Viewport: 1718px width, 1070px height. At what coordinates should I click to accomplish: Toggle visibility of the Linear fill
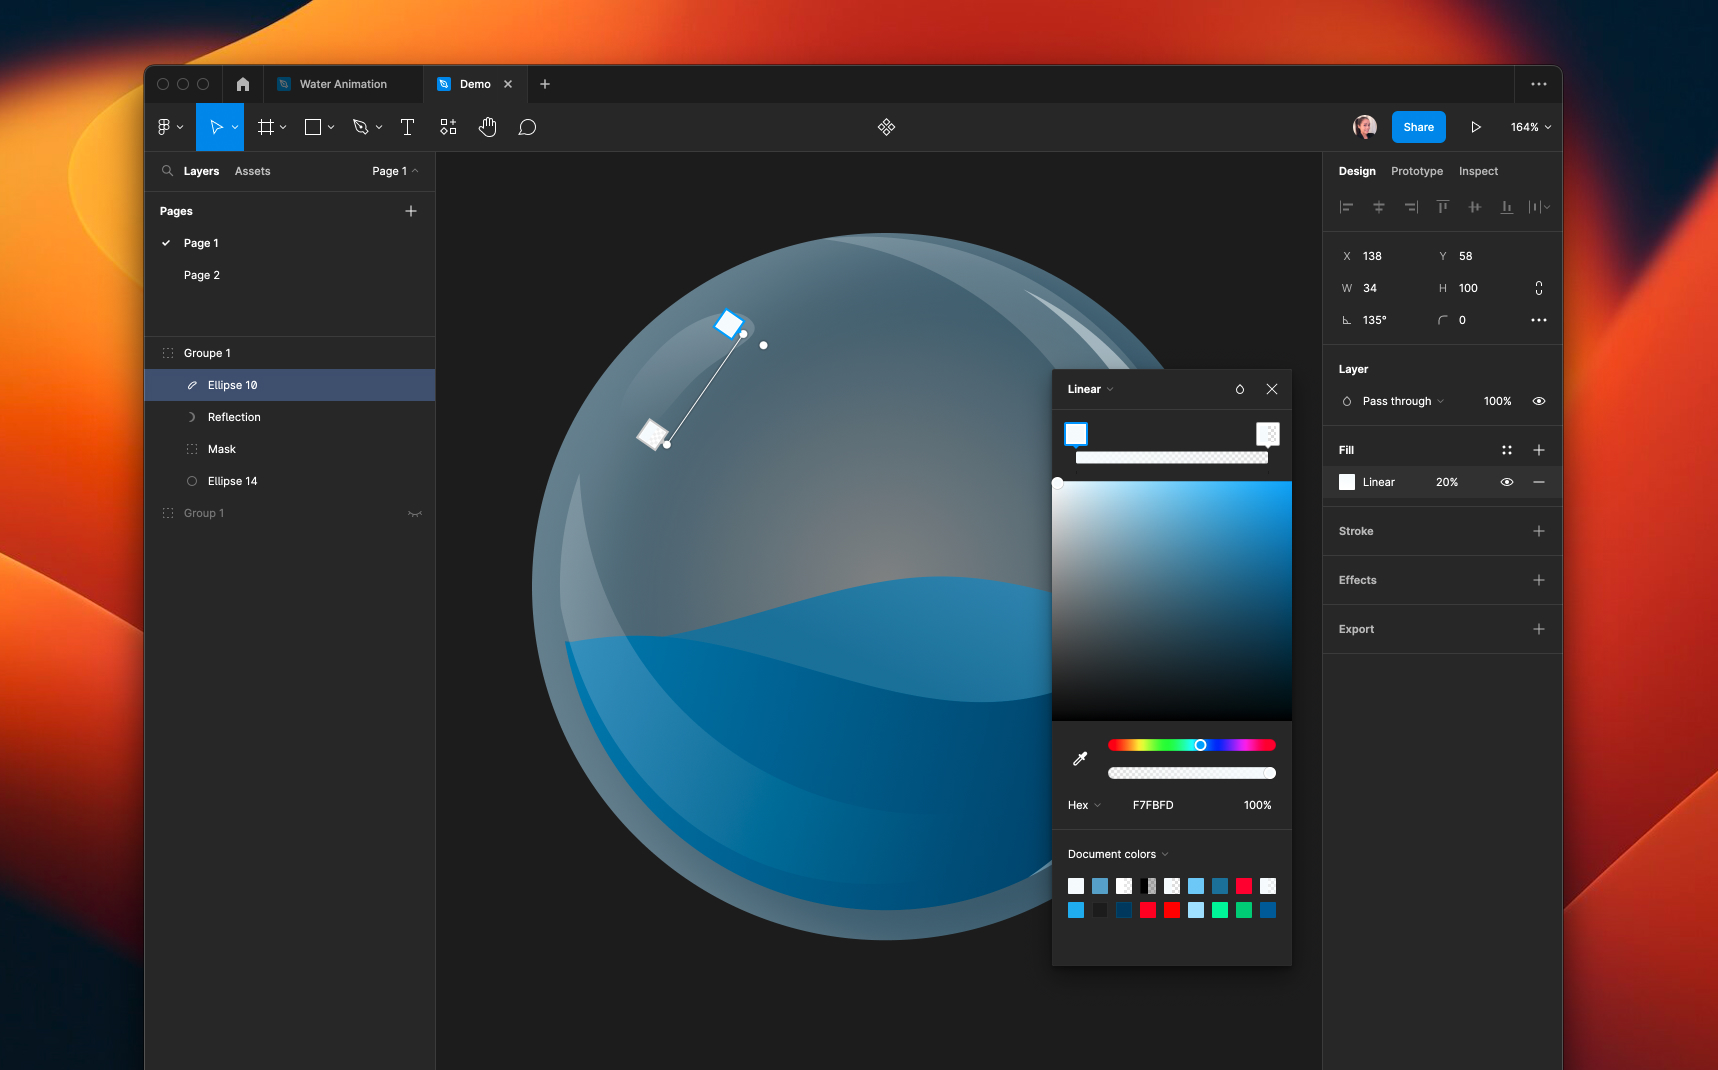point(1507,482)
